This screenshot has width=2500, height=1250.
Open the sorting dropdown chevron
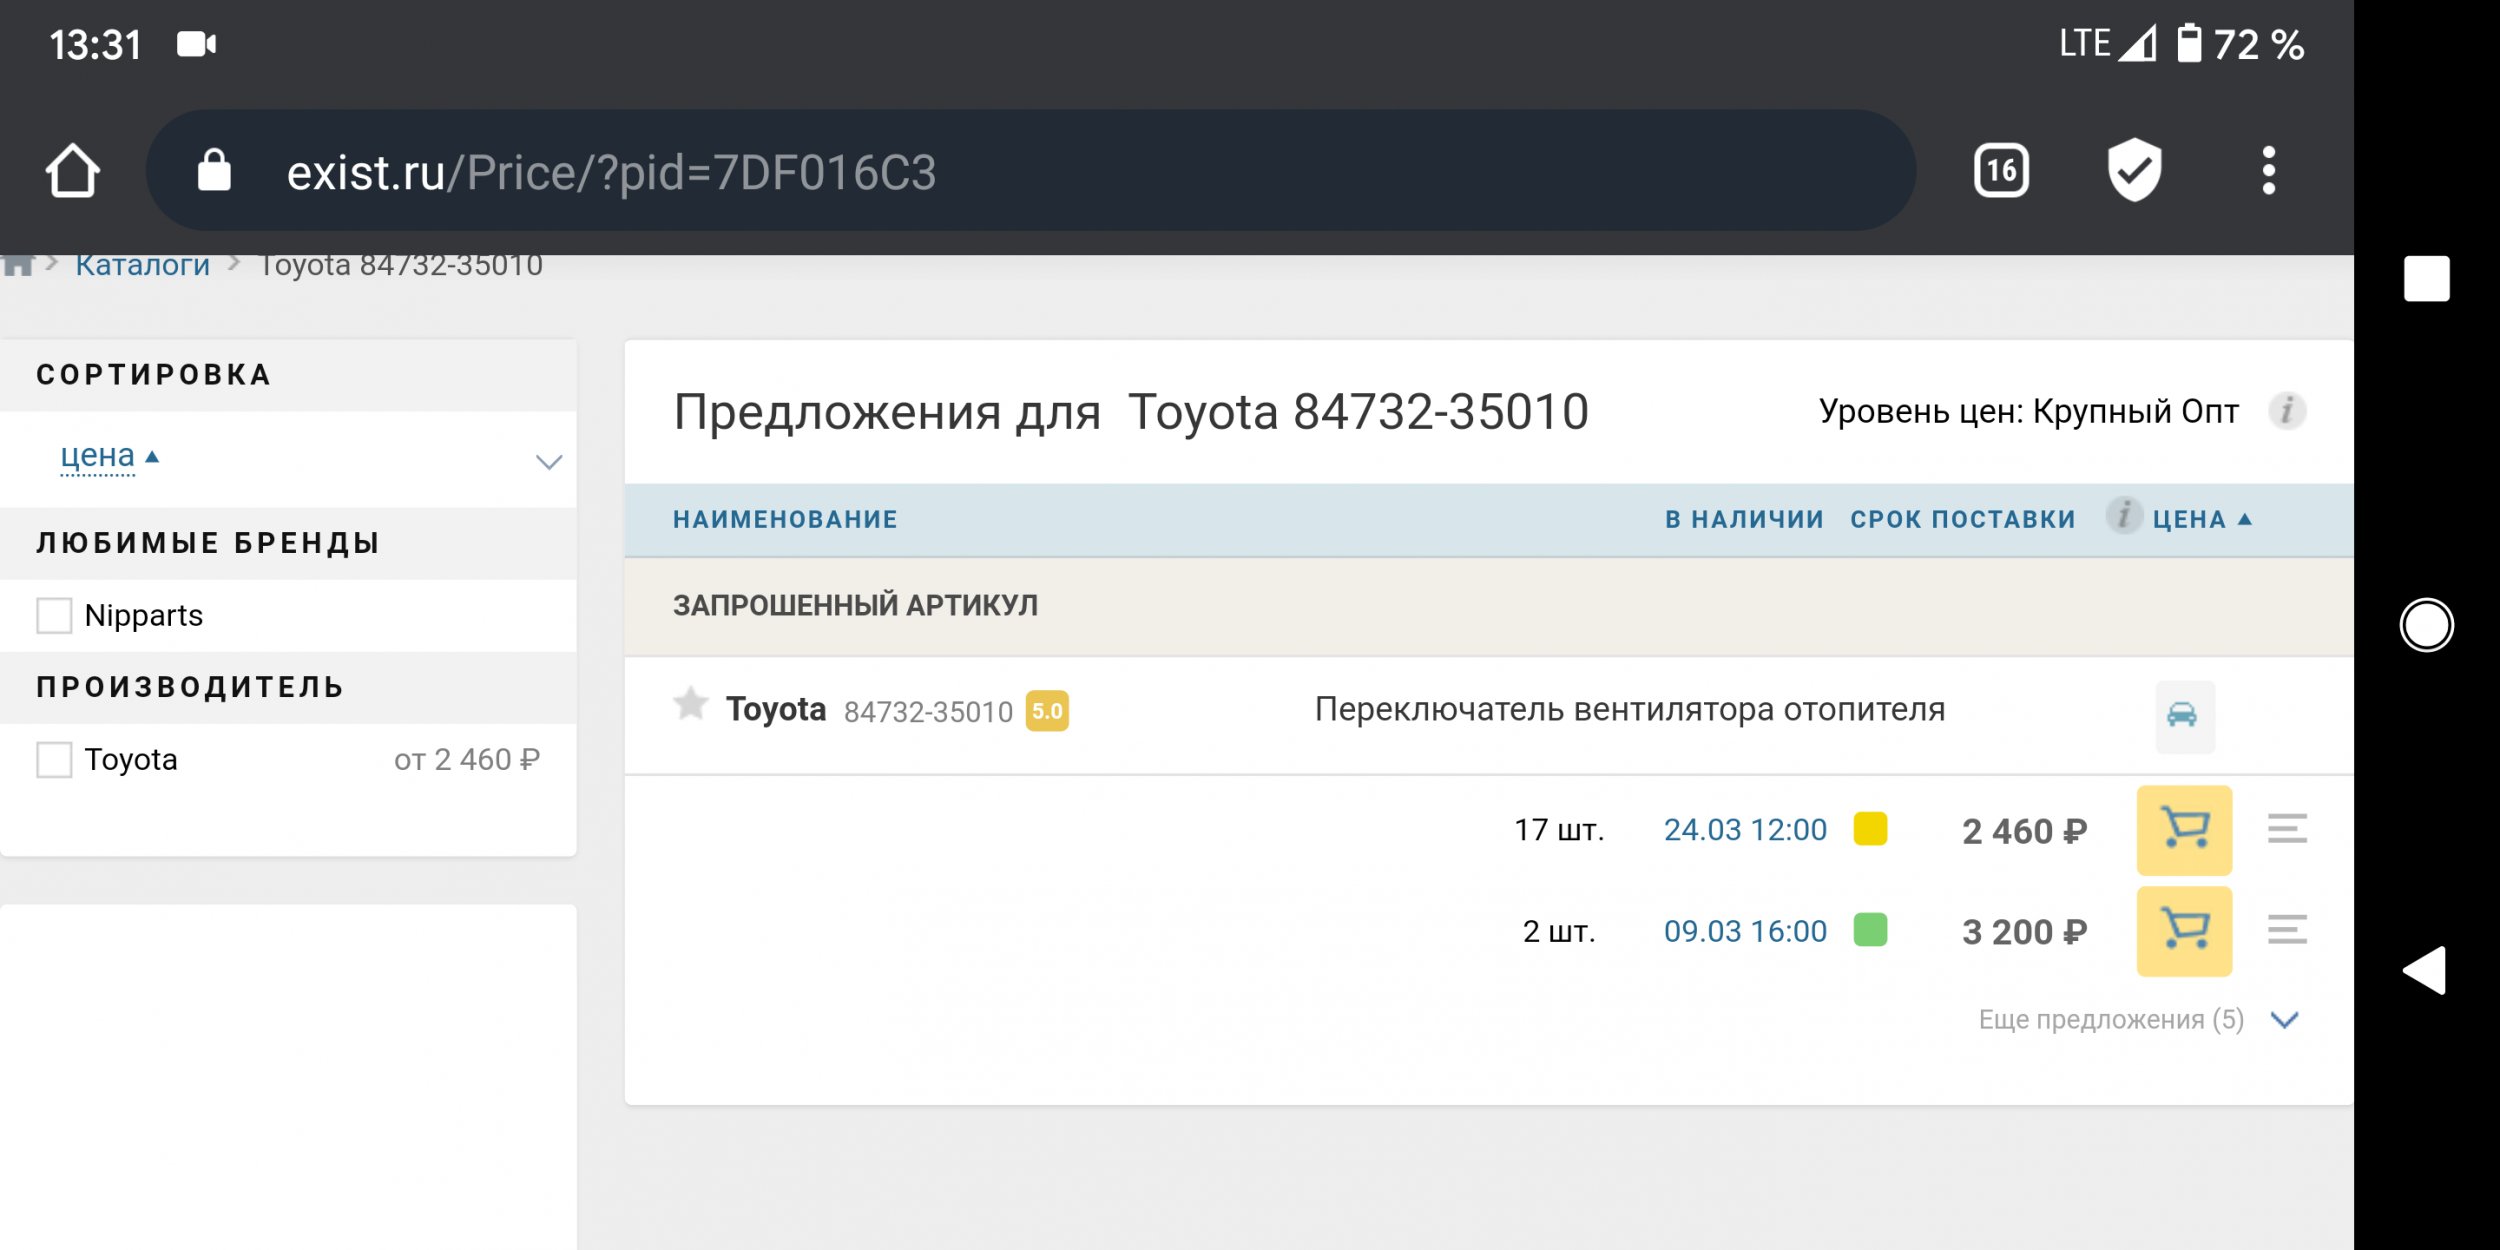pos(549,462)
